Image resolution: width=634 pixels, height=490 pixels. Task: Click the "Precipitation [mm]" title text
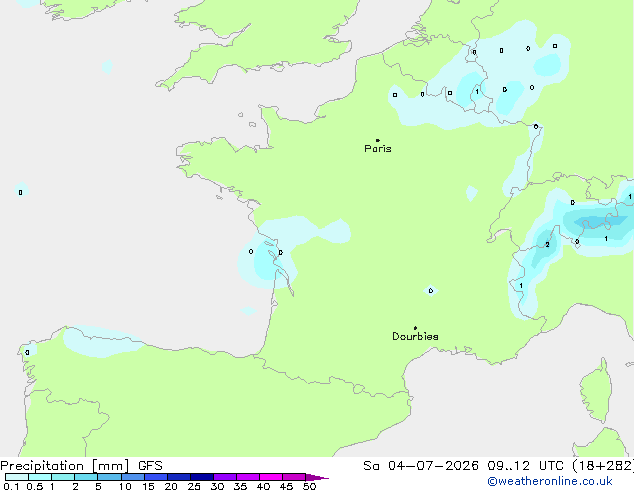click(65, 466)
